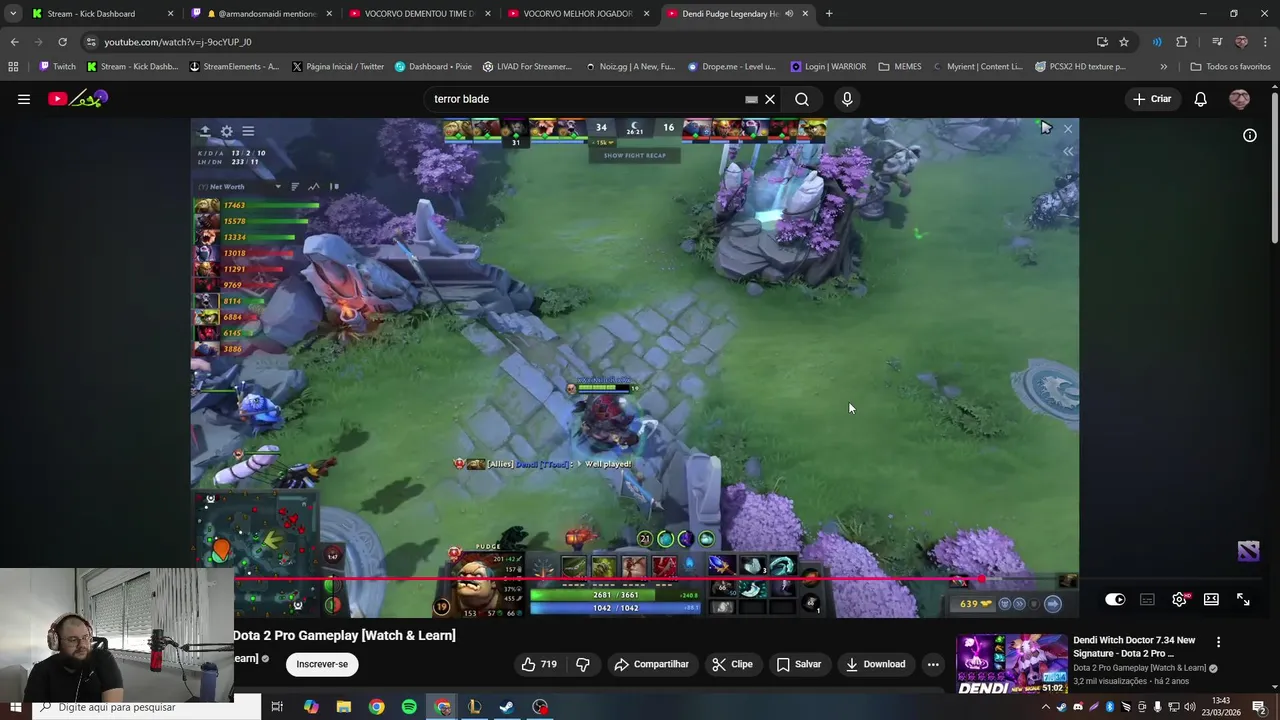
Task: Open Task View on the taskbar
Action: click(x=277, y=707)
